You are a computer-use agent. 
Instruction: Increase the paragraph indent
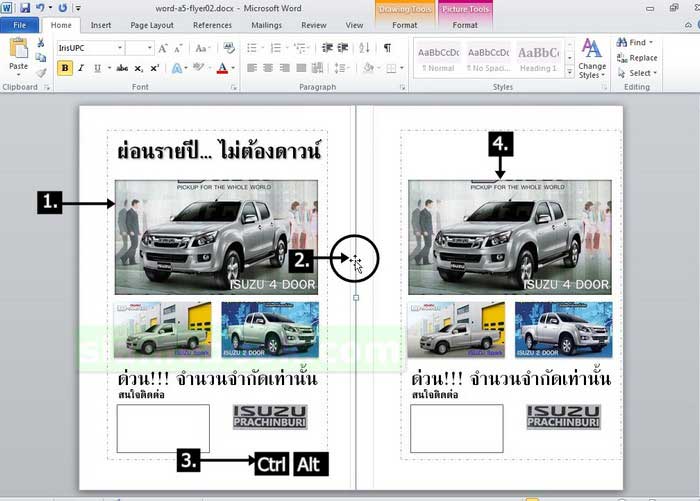coord(343,48)
